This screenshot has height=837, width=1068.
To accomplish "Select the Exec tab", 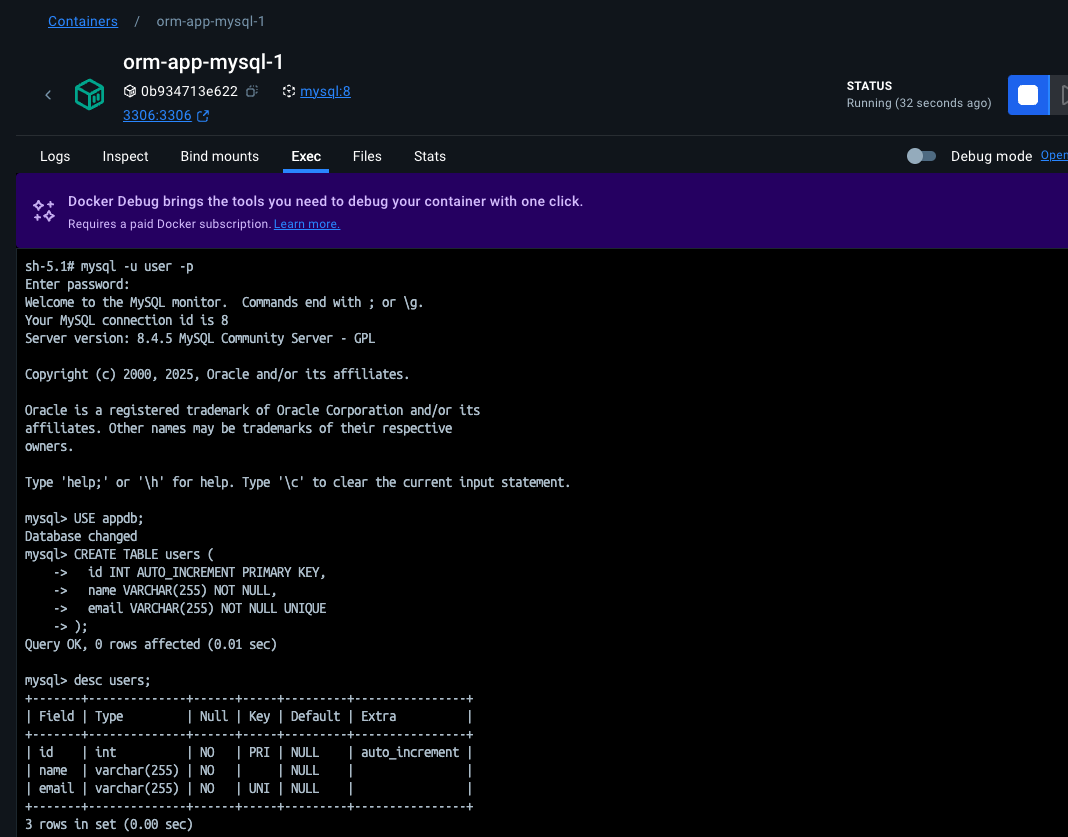I will [x=306, y=156].
